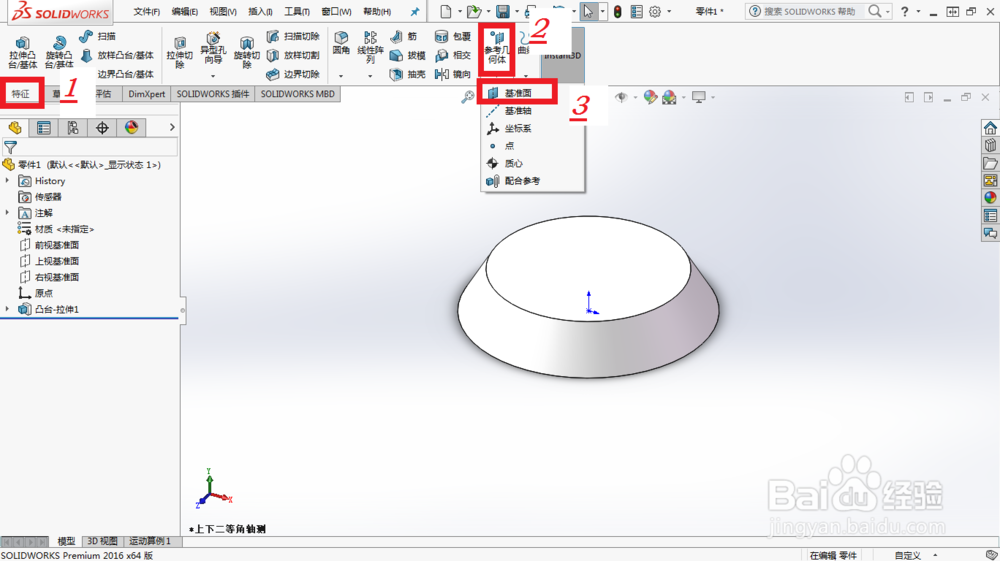Click the Extruded Boss/Base (拉伸凸台/基体) tool
Viewport: 1000px width, 561px height.
pyautogui.click(x=22, y=51)
